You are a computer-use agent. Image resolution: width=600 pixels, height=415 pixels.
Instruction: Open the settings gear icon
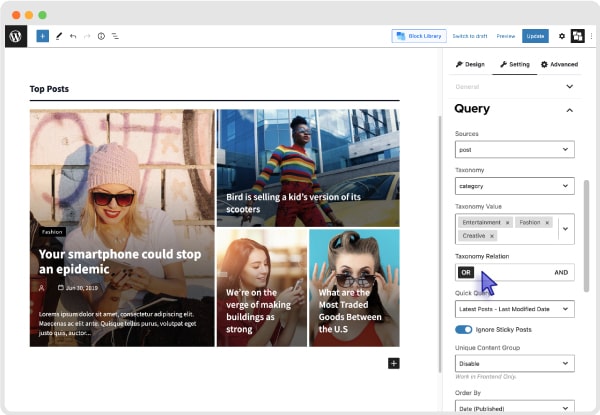click(561, 36)
